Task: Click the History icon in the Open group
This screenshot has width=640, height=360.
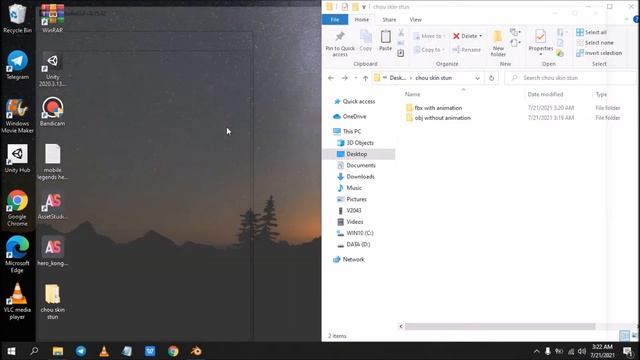Action: point(560,53)
